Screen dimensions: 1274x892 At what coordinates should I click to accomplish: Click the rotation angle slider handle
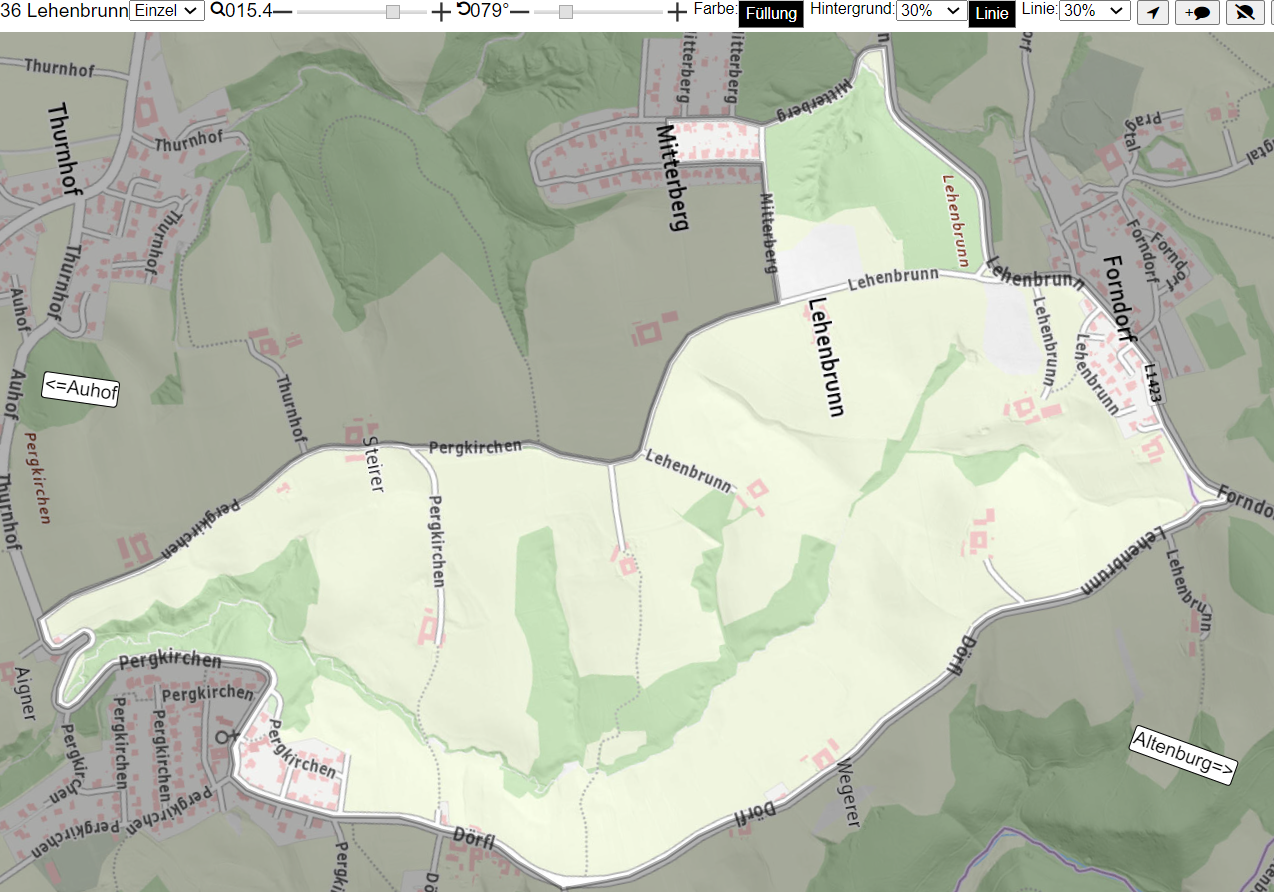[566, 11]
